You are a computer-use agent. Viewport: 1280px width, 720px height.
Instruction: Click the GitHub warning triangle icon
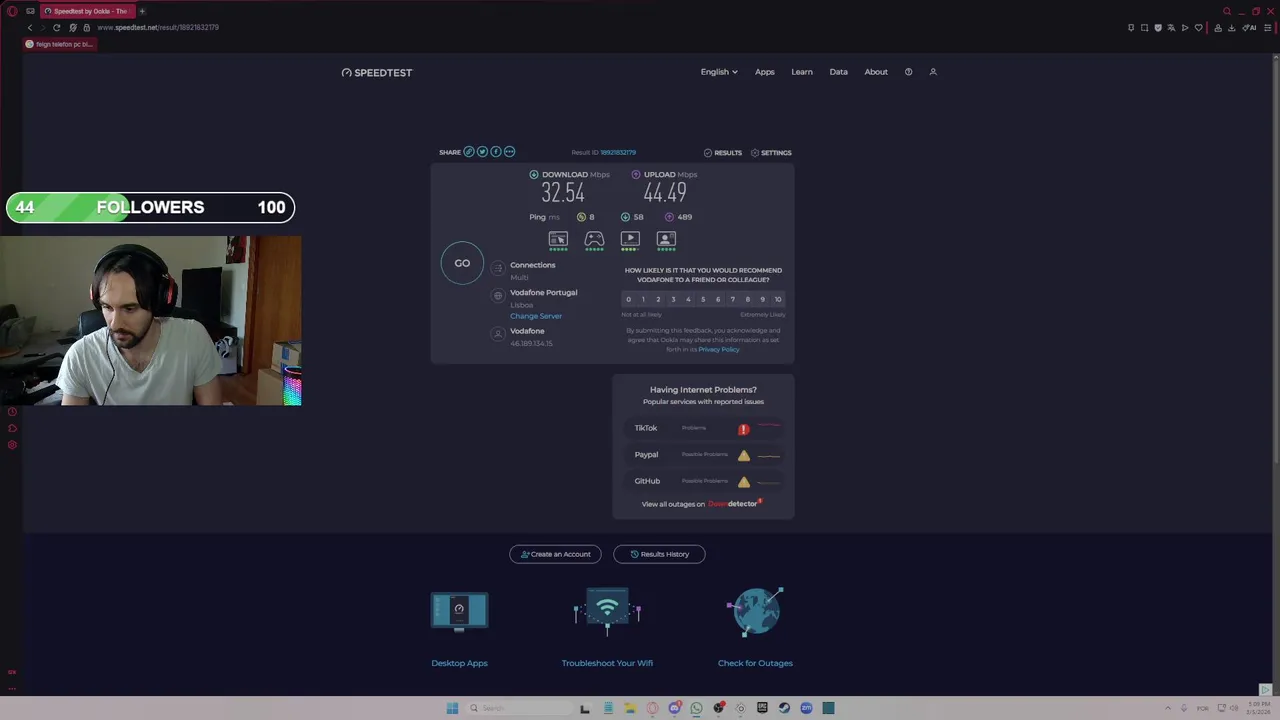point(744,482)
